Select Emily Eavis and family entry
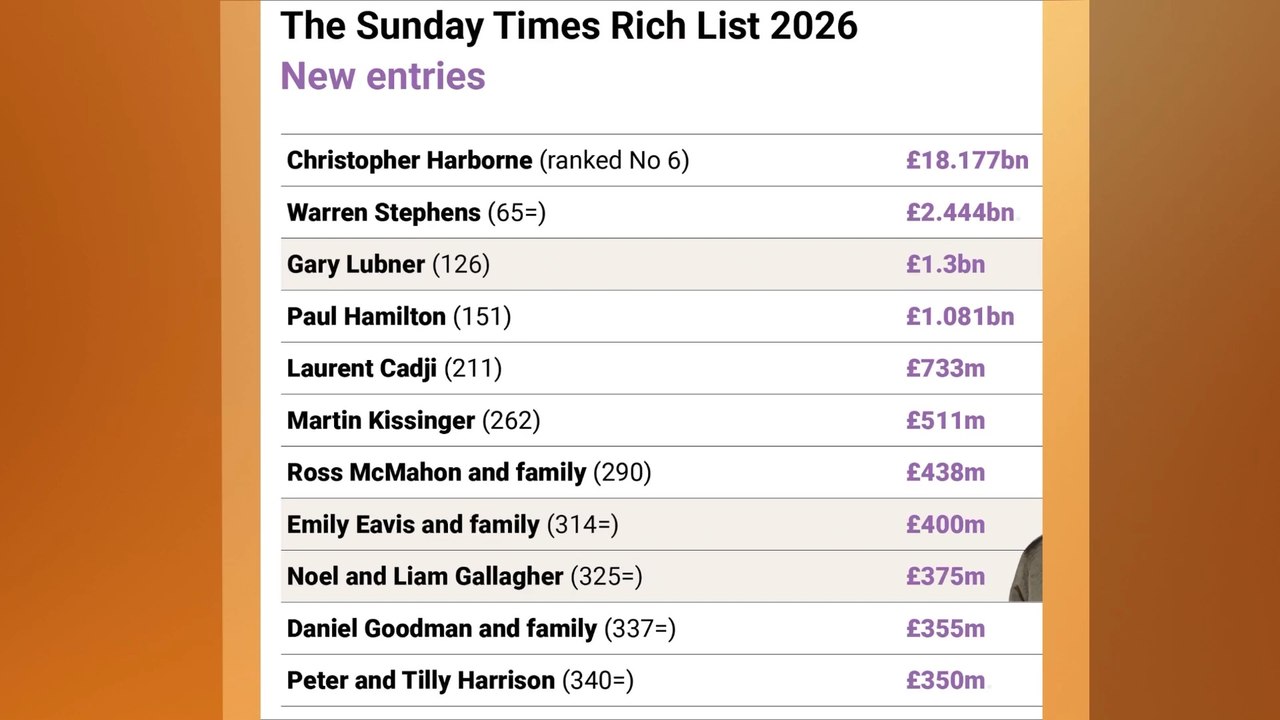 pyautogui.click(x=661, y=524)
